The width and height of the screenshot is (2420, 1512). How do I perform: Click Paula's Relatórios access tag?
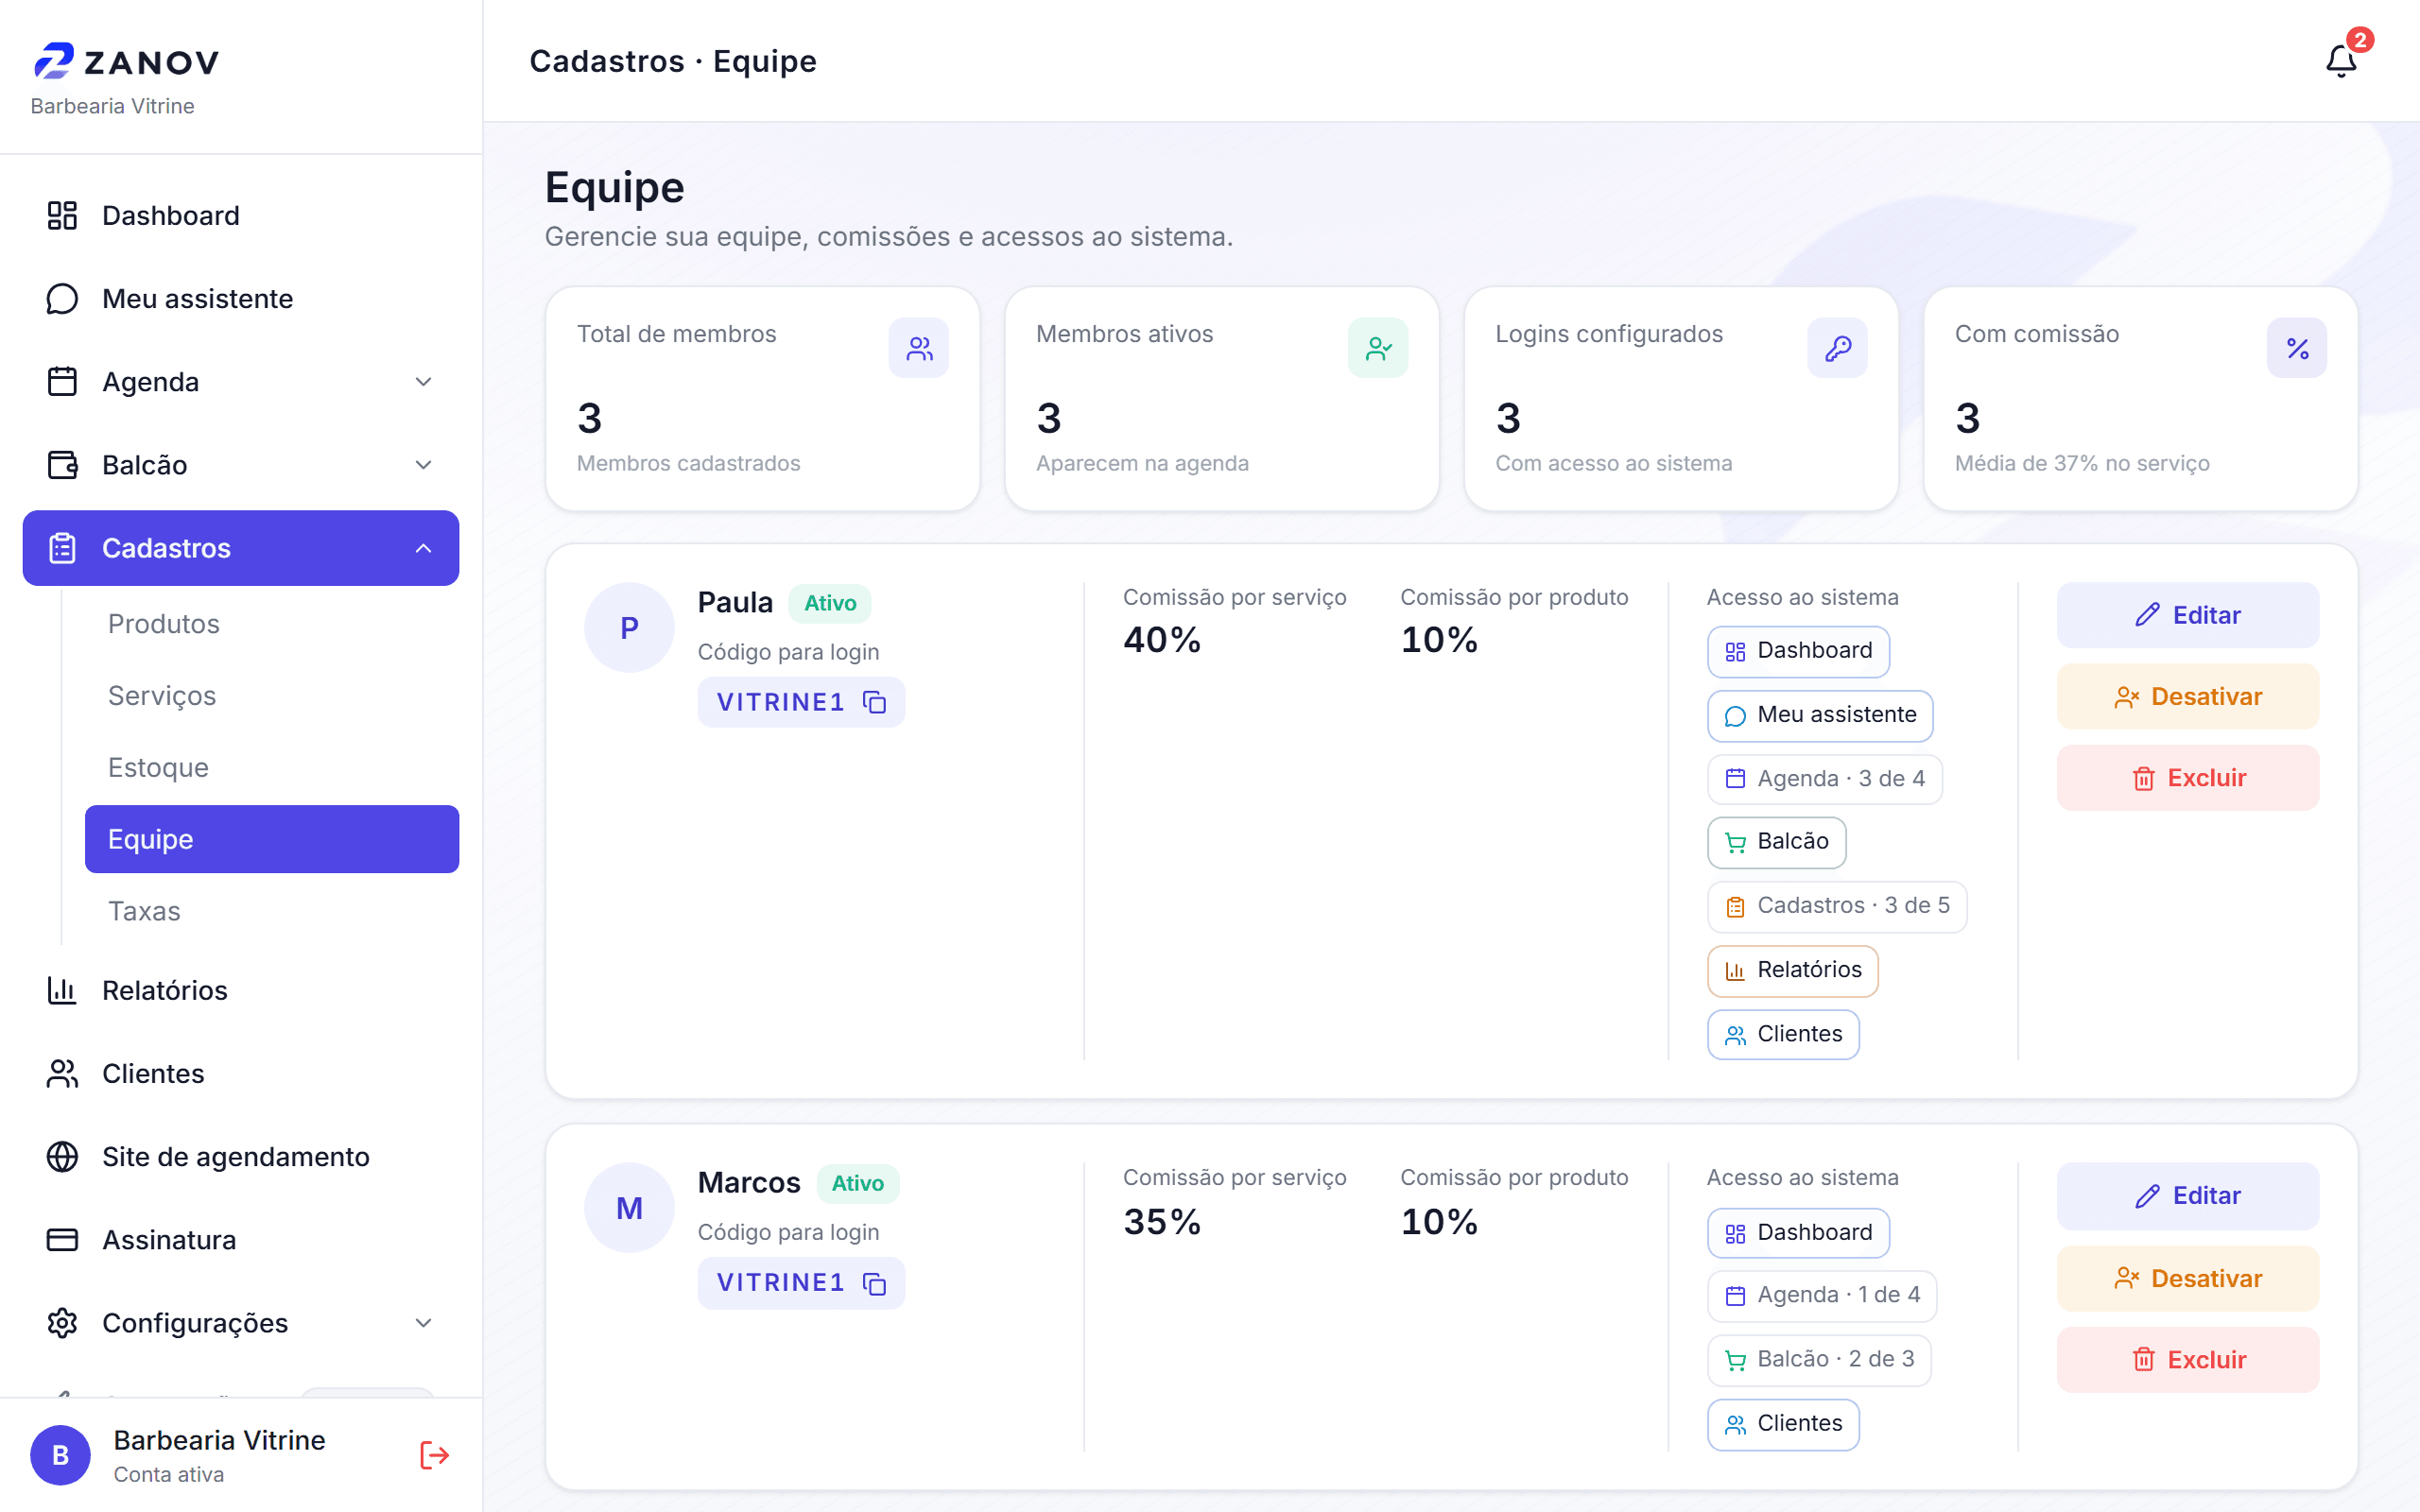[1792, 970]
